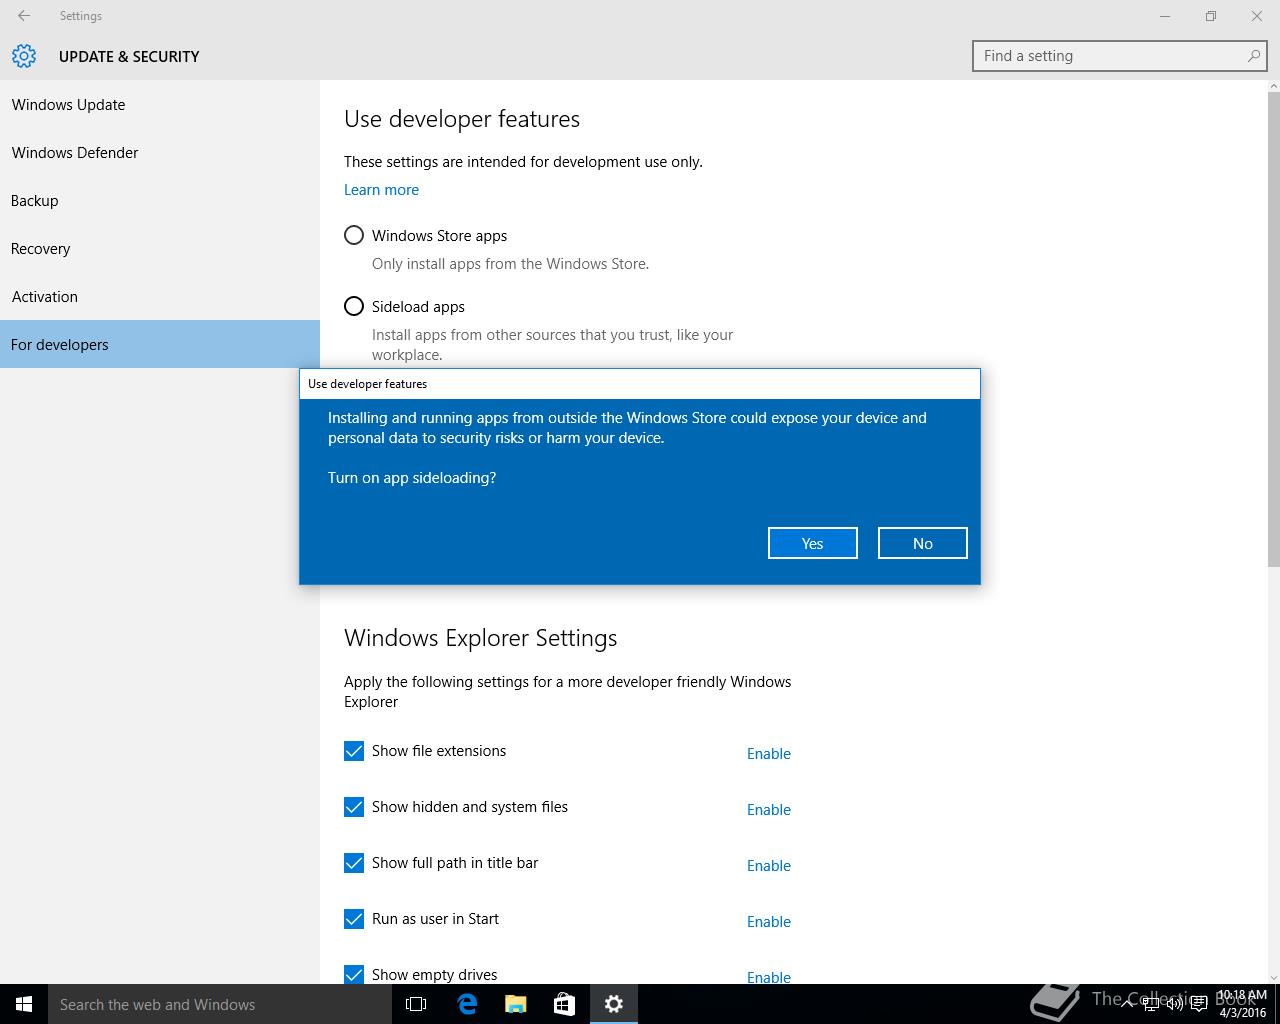This screenshot has width=1280, height=1024.
Task: Open the Action Center notifications icon
Action: click(x=1199, y=1004)
